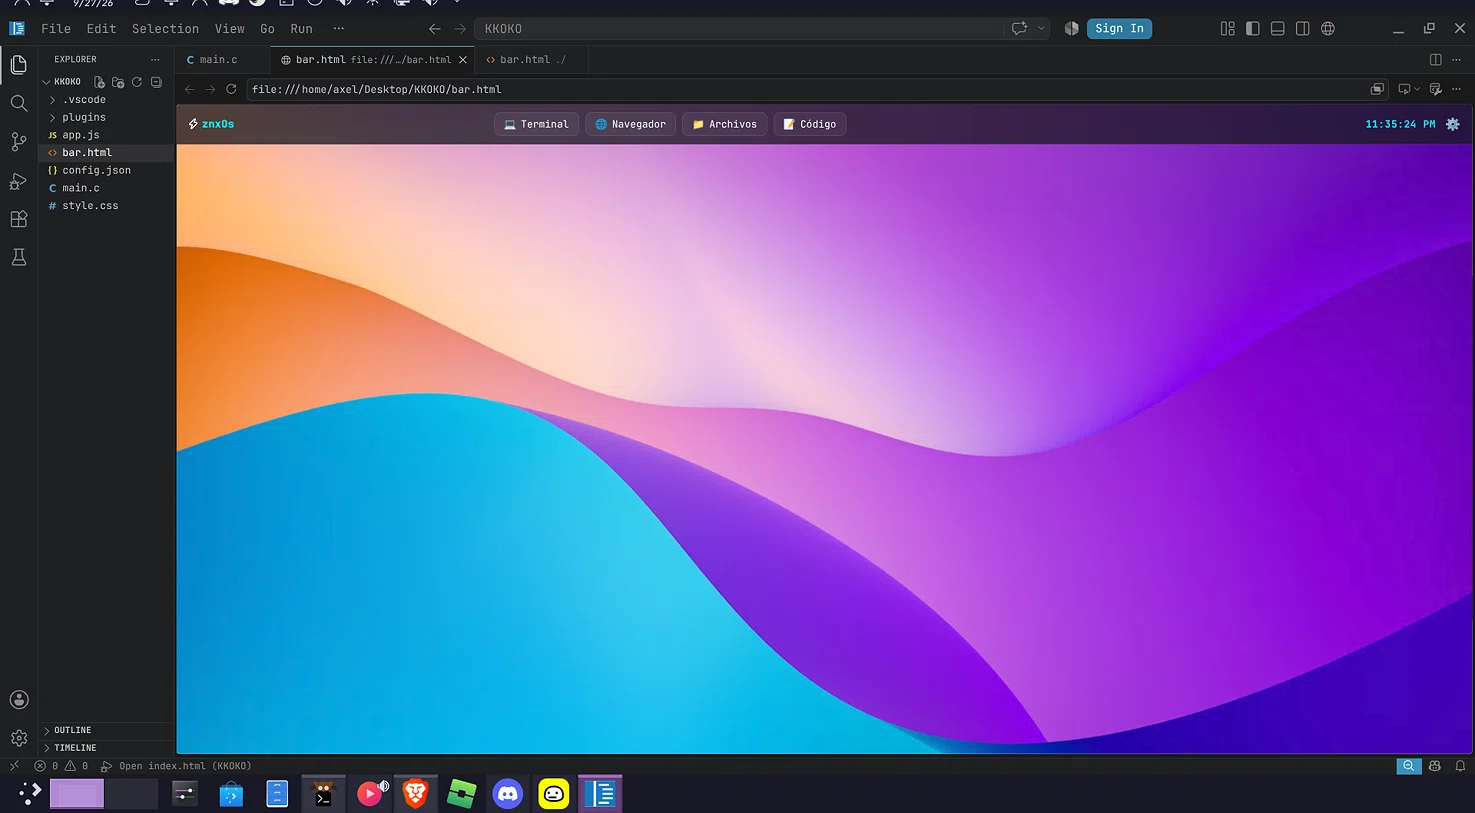Switch to the bar.html ./ source tab
The width and height of the screenshot is (1475, 813).
click(x=531, y=60)
